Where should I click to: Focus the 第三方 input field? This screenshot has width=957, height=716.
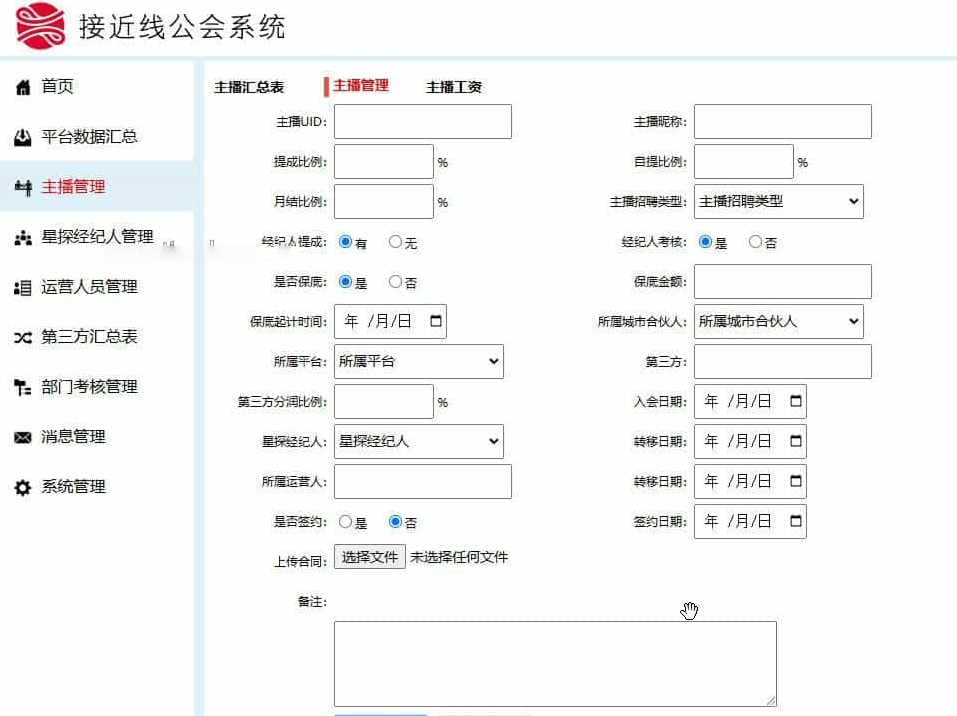pos(783,361)
